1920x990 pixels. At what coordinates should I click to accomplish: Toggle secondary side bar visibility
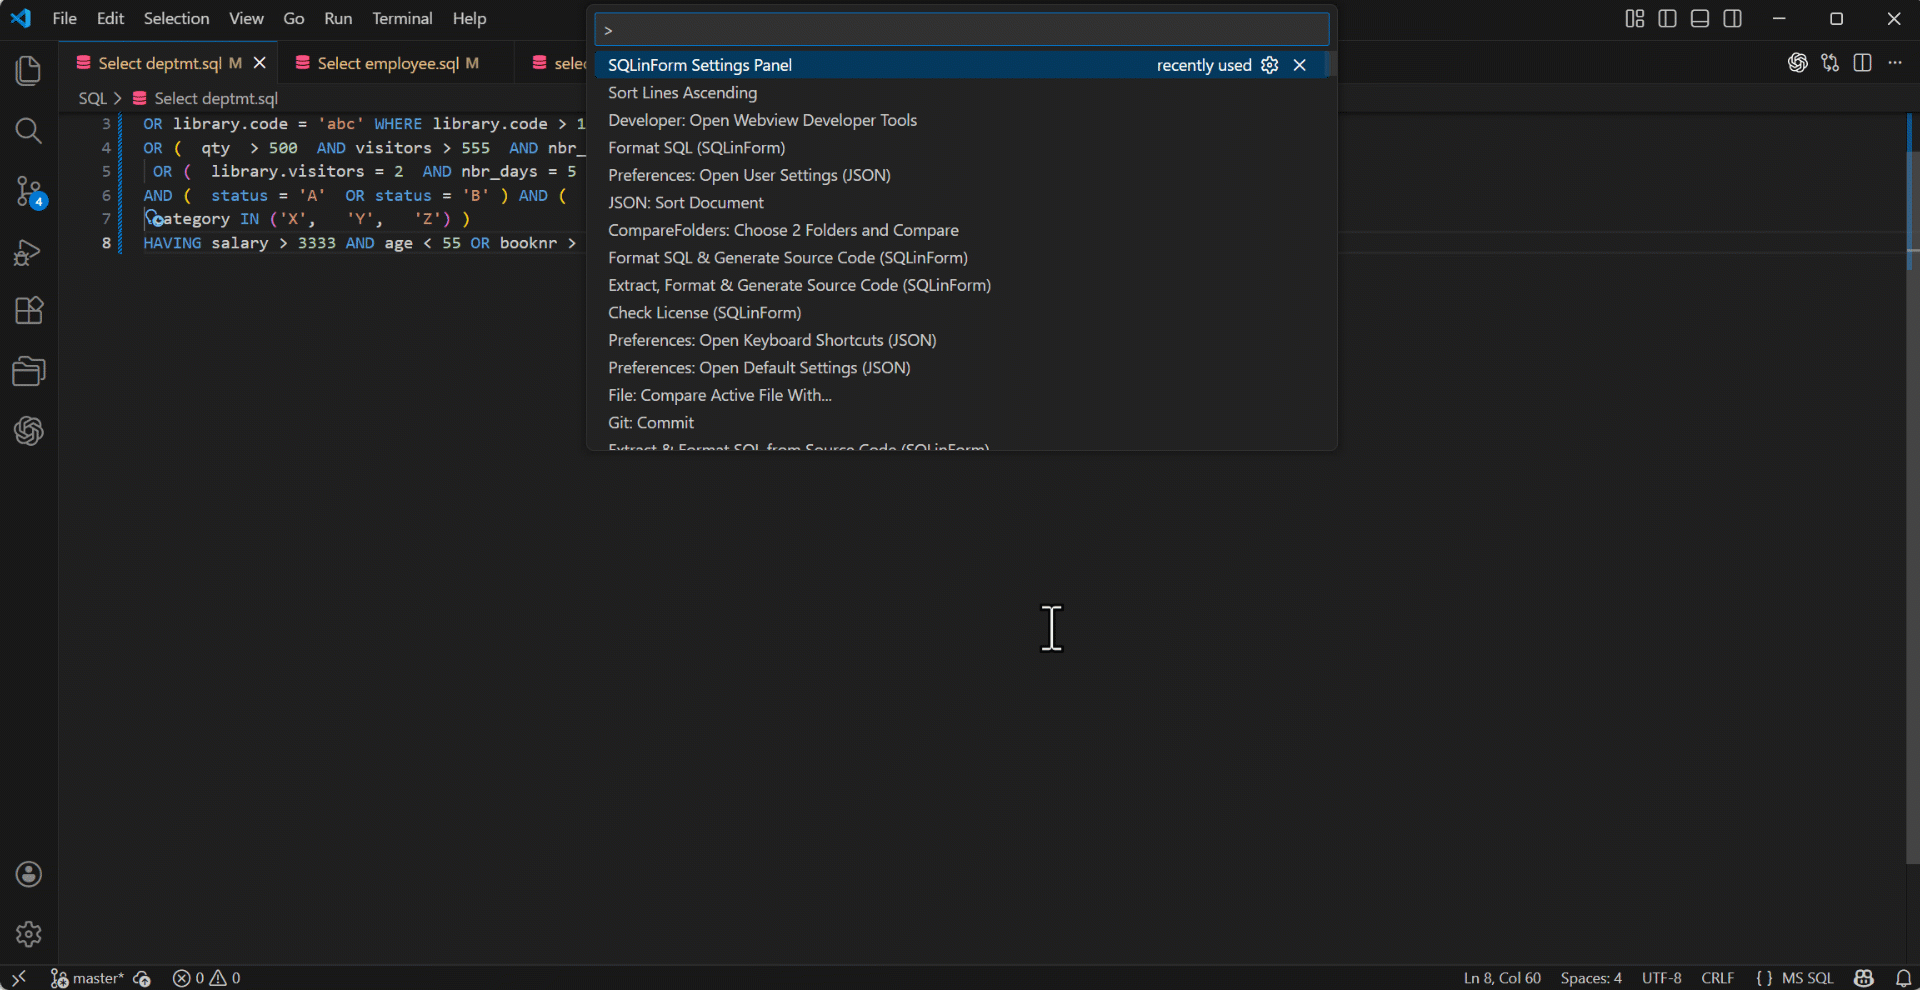(1733, 18)
